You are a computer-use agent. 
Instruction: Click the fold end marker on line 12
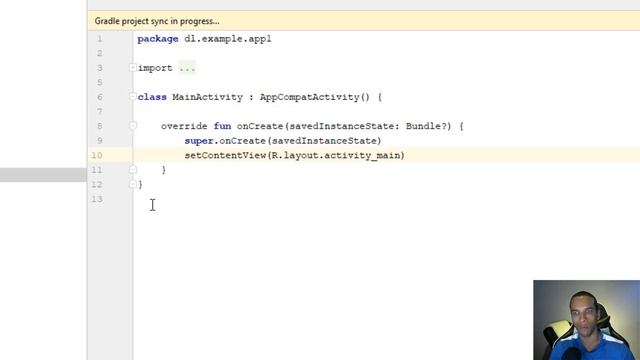click(x=133, y=184)
